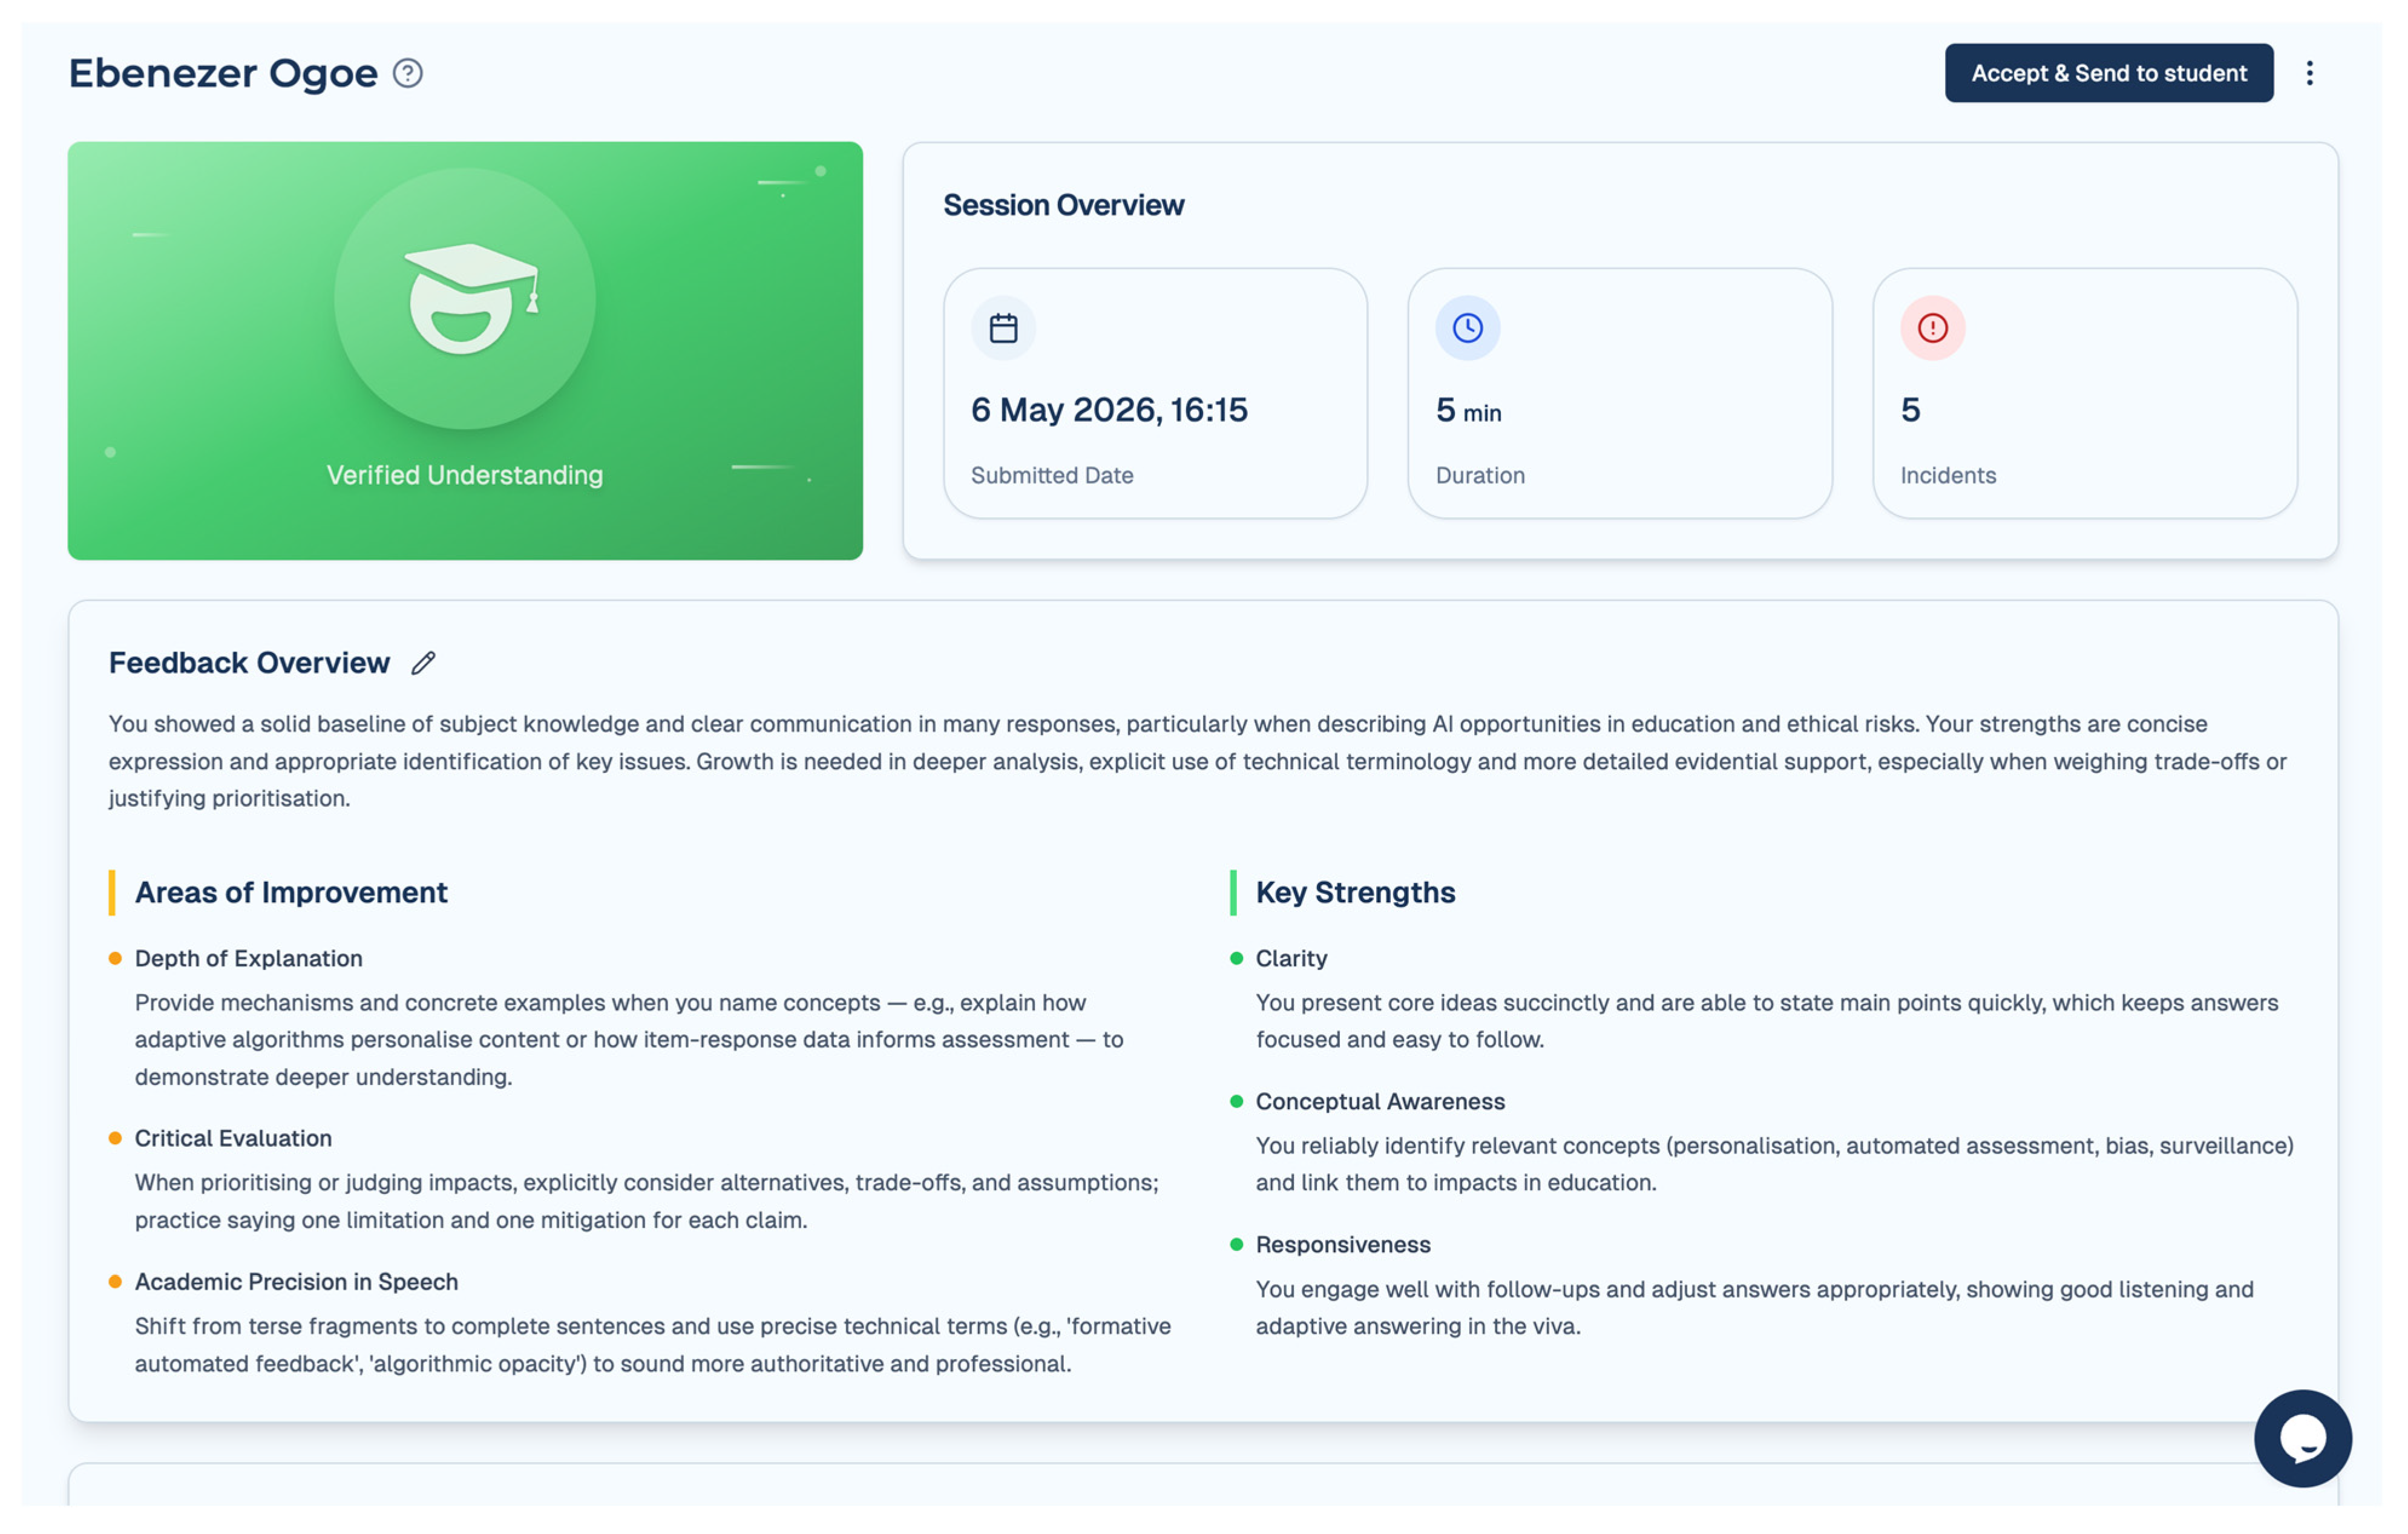Click the Verified Understanding label
The height and width of the screenshot is (1534, 2408).
(465, 475)
